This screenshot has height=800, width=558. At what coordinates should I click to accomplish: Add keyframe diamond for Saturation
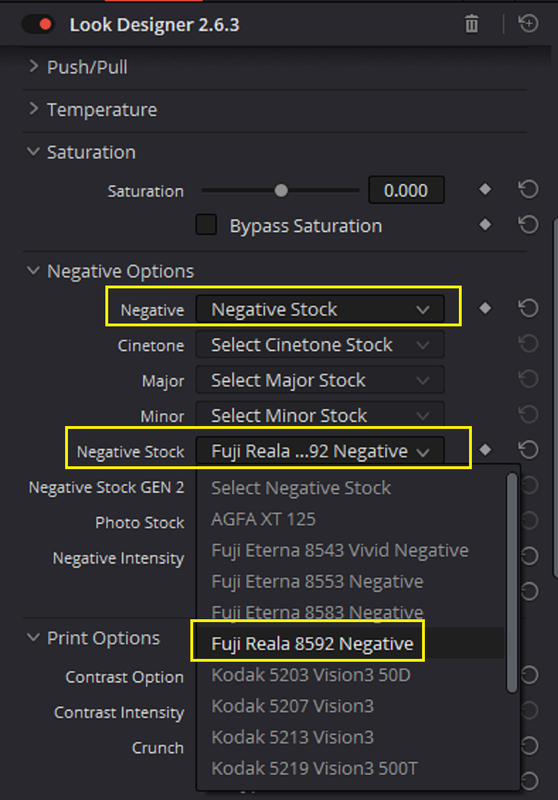(x=485, y=190)
